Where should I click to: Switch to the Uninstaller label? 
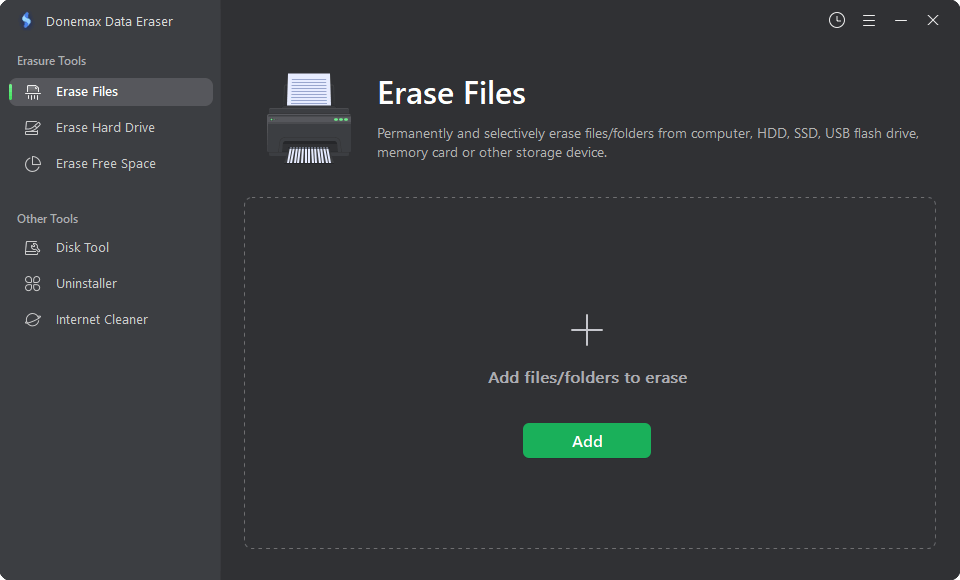[86, 284]
